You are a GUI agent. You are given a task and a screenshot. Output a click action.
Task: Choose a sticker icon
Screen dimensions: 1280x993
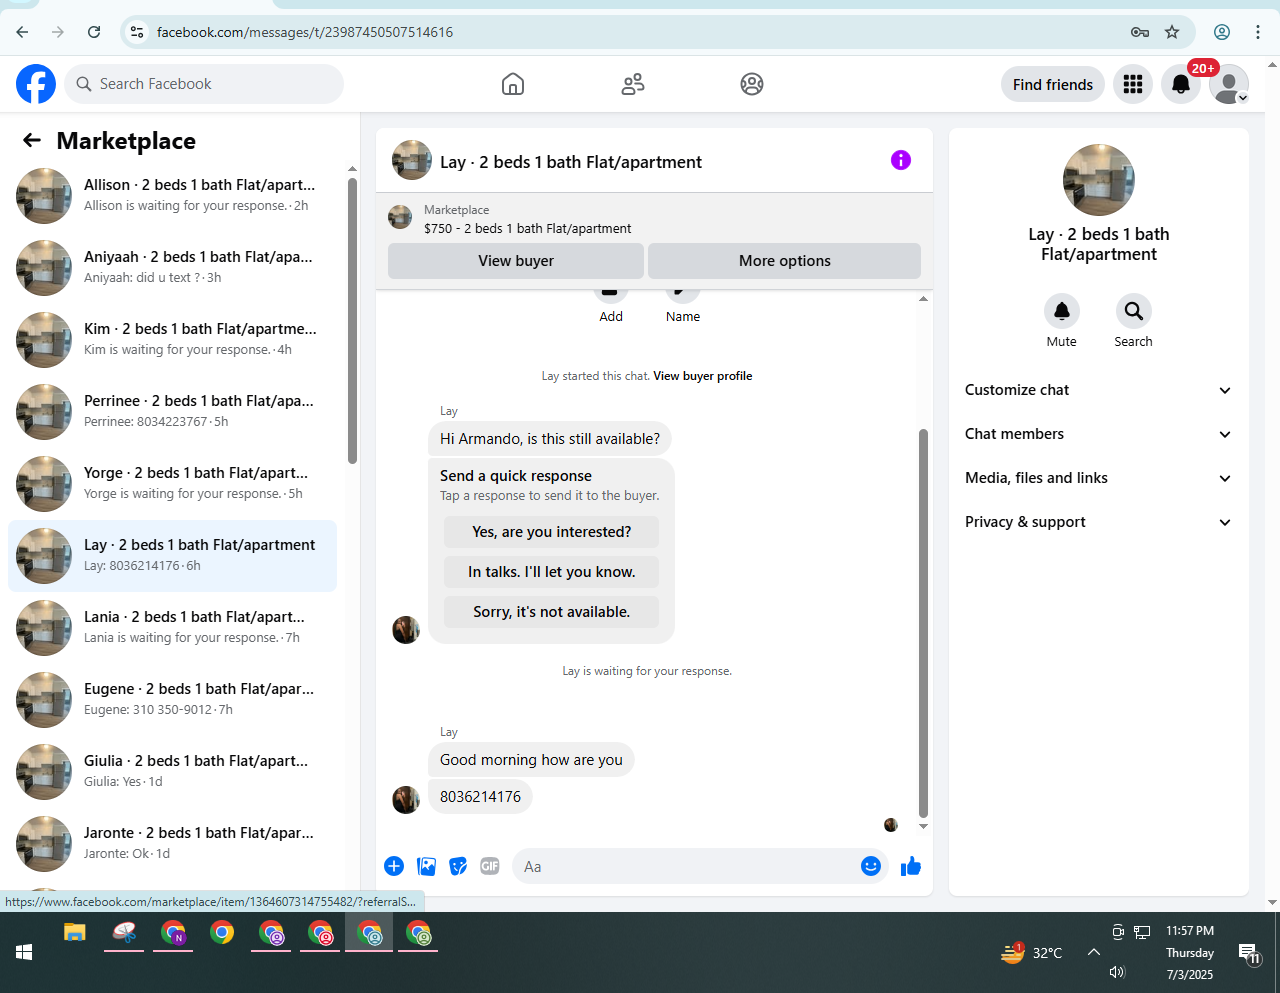[x=458, y=866]
